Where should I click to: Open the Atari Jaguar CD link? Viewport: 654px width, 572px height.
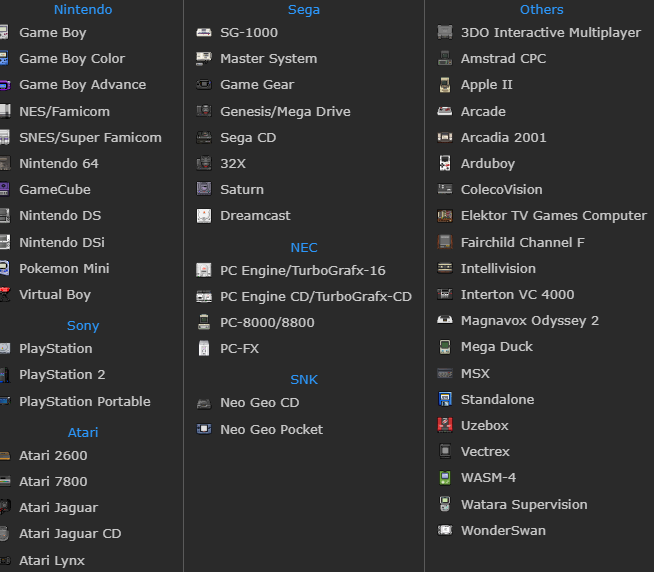point(70,534)
